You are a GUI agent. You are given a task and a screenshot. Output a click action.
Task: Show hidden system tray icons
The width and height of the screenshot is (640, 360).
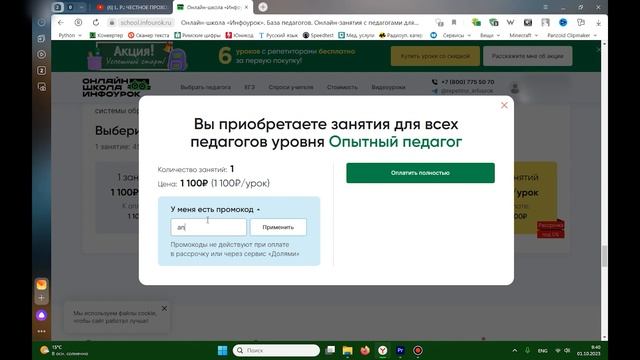click(515, 350)
